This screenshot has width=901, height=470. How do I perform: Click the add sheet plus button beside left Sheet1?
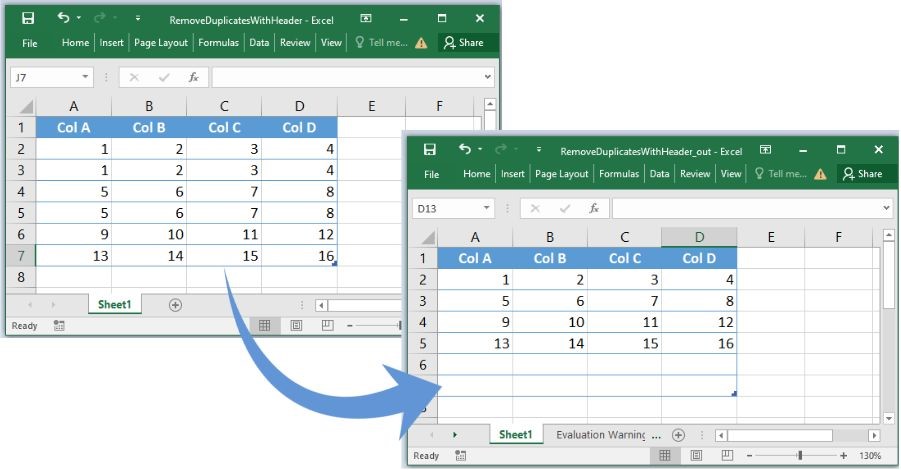coord(175,304)
